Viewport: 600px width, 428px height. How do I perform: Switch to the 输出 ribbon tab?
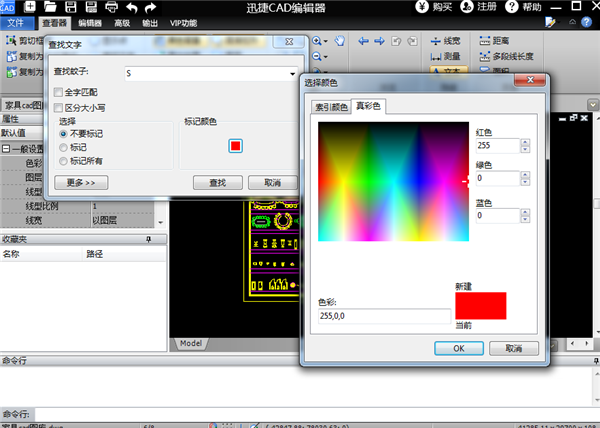coord(150,23)
